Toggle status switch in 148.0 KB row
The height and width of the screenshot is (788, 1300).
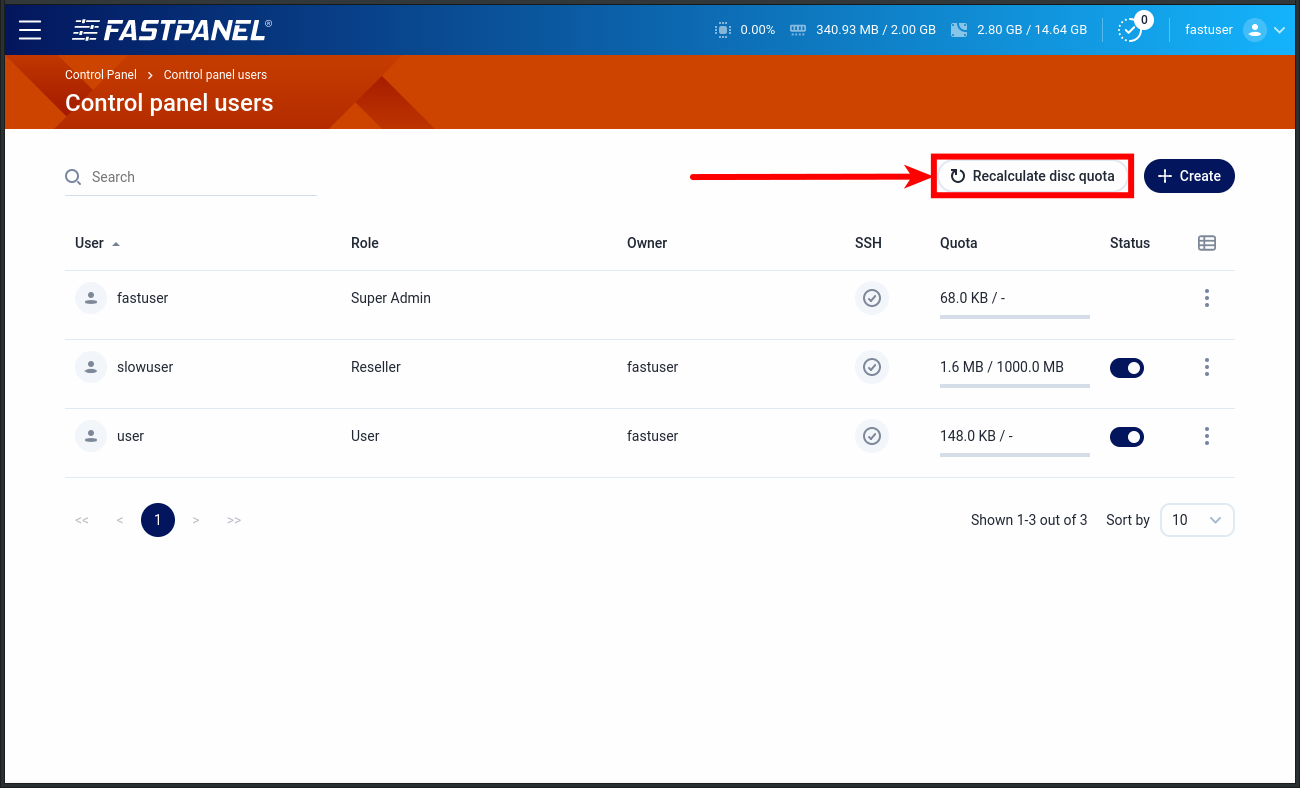(1127, 437)
